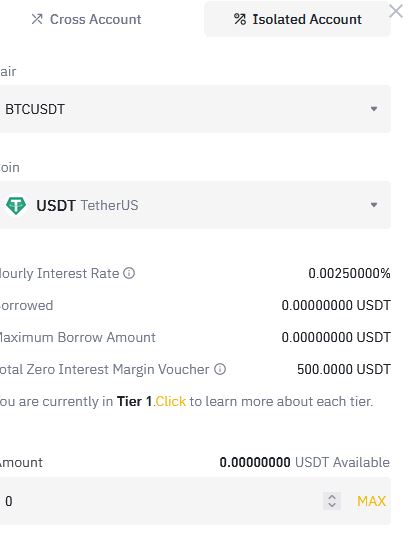Click the 0.00250000% interest rate value
This screenshot has width=412, height=553.
point(349,273)
